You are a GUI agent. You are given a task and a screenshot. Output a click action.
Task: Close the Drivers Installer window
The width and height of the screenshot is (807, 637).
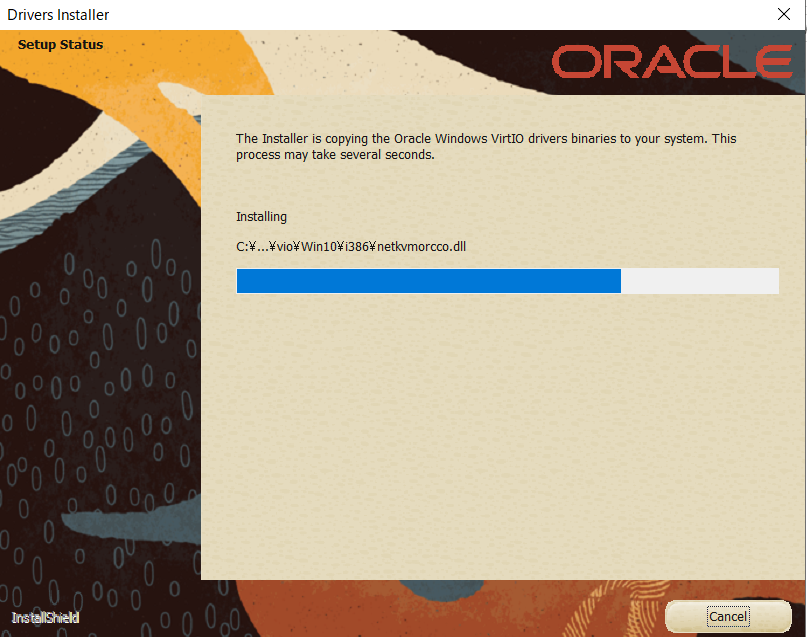783,14
